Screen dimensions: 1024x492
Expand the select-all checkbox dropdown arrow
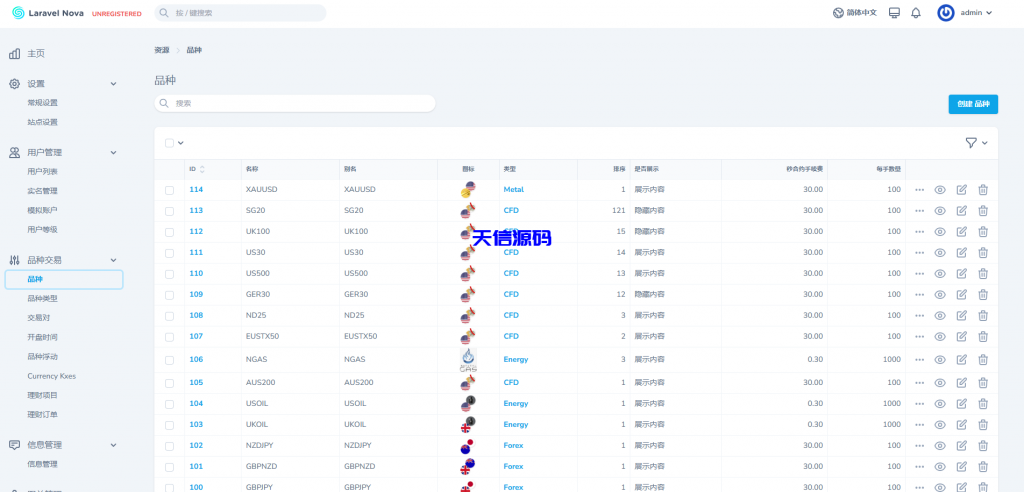point(181,143)
